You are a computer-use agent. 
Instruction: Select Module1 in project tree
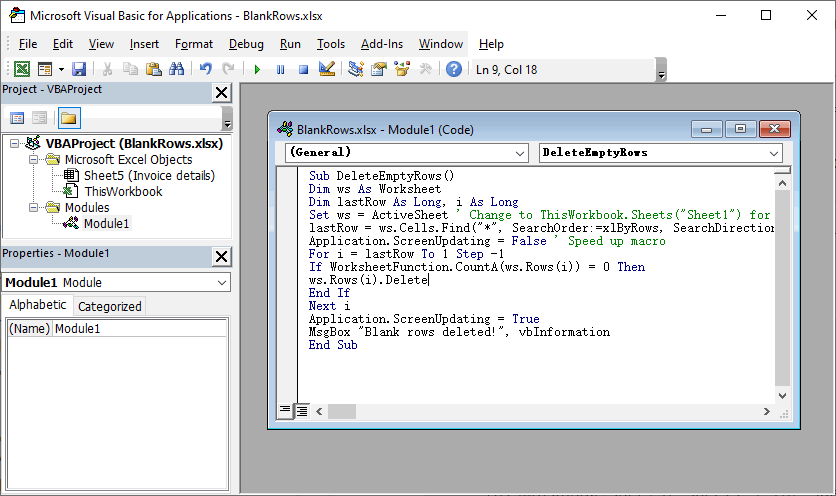coord(106,223)
